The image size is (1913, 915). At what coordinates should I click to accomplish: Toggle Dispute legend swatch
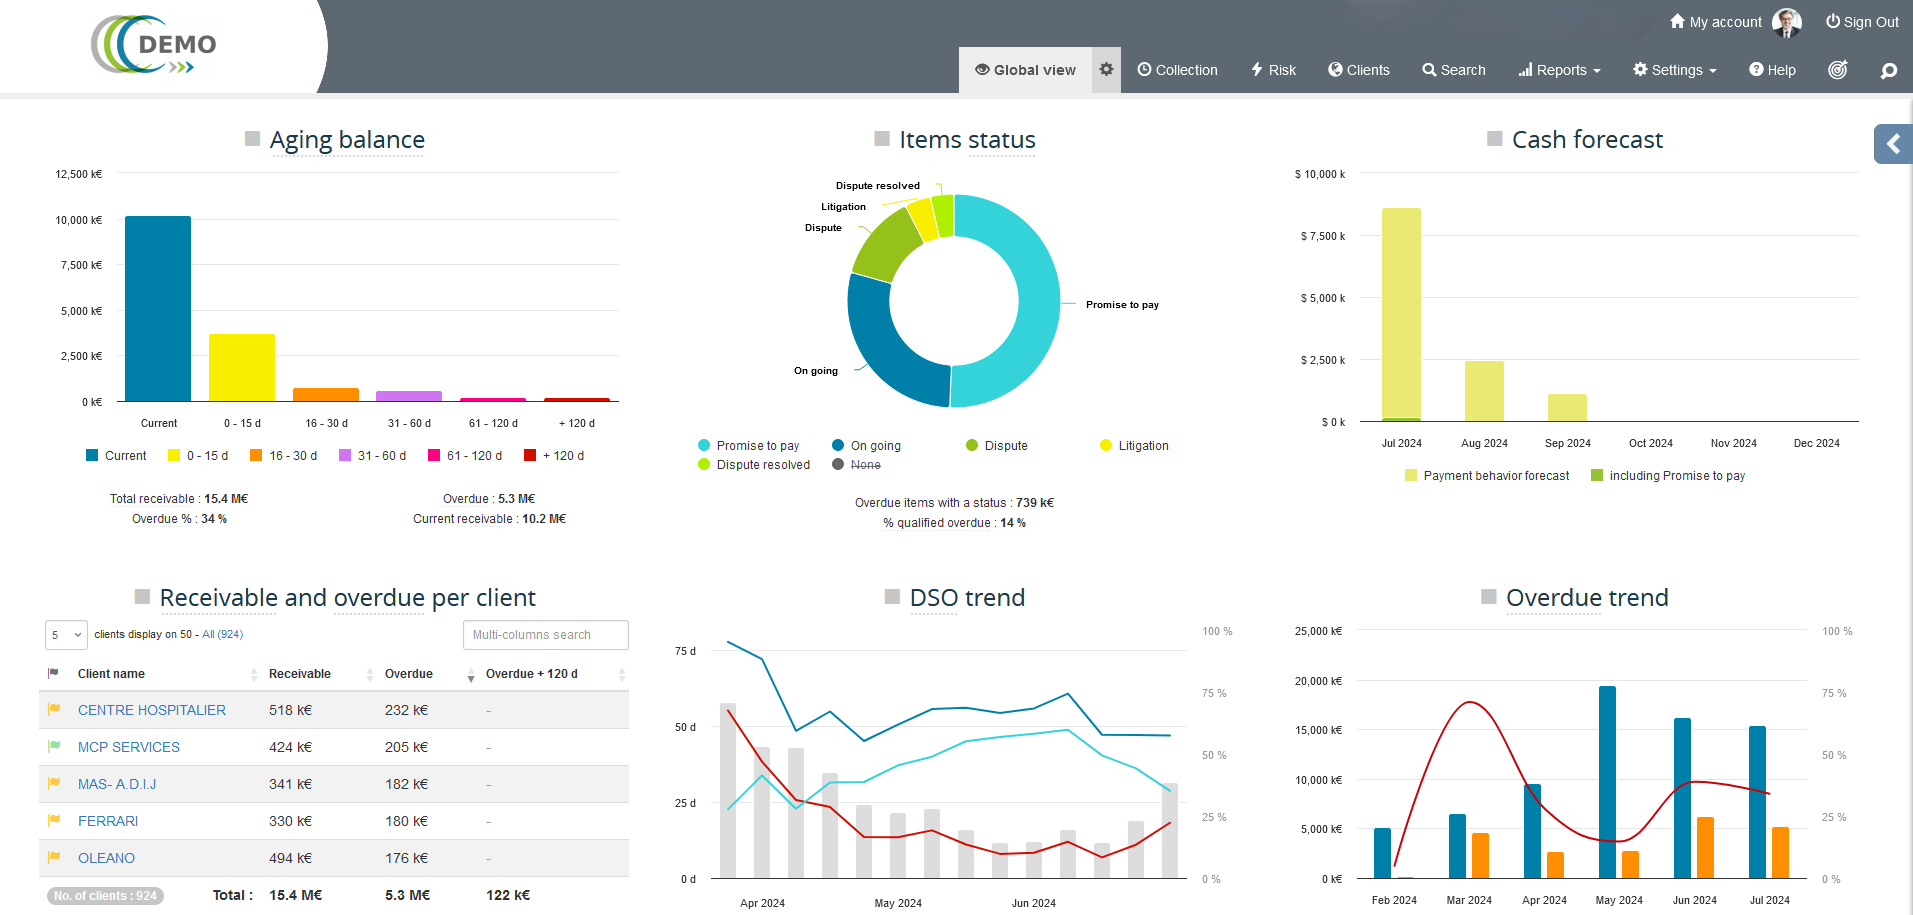pyautogui.click(x=972, y=446)
